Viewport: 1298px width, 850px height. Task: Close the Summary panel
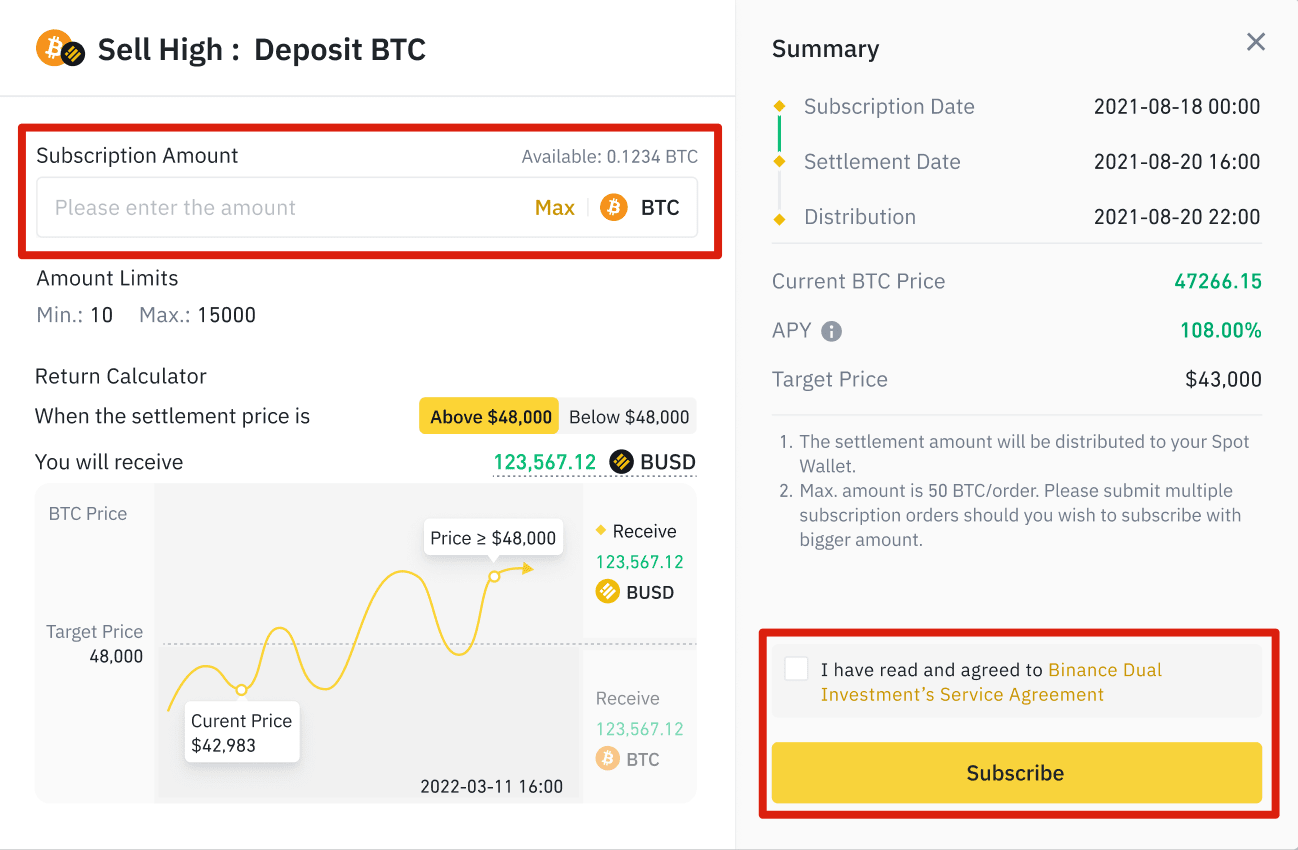tap(1256, 42)
